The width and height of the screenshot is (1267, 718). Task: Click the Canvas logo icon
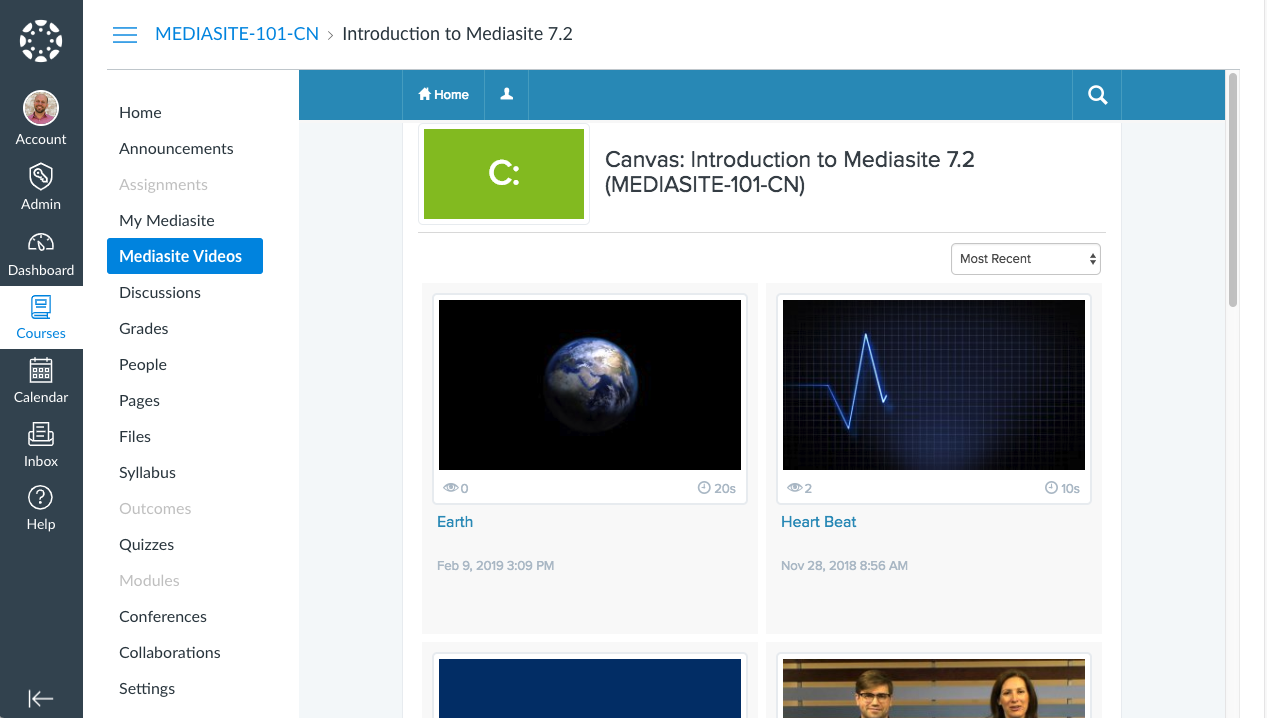[41, 41]
